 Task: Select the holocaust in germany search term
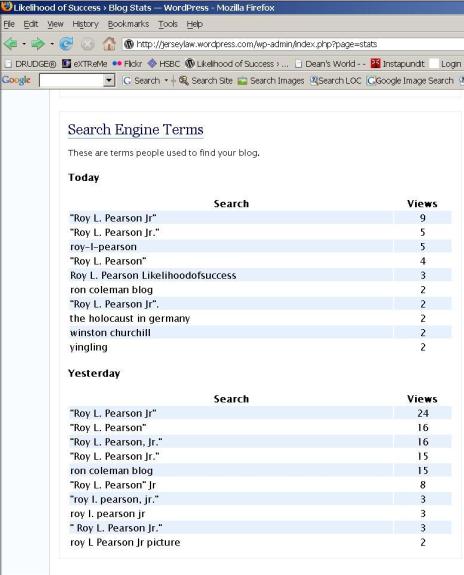tap(130, 318)
